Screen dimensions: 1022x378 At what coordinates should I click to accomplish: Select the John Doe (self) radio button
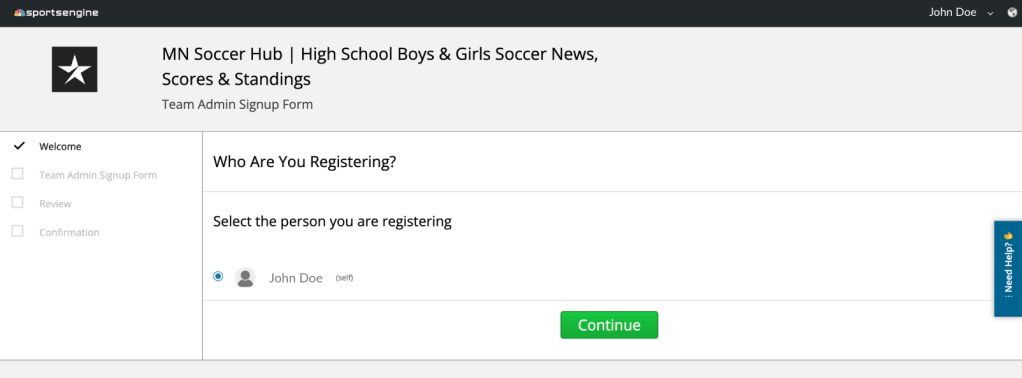(218, 276)
